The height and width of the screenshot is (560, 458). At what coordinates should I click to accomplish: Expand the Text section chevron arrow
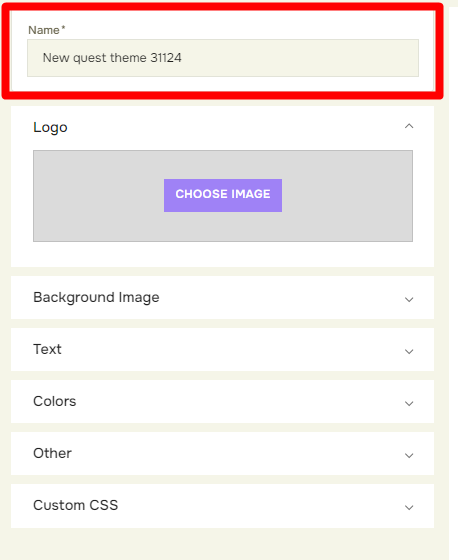(409, 351)
